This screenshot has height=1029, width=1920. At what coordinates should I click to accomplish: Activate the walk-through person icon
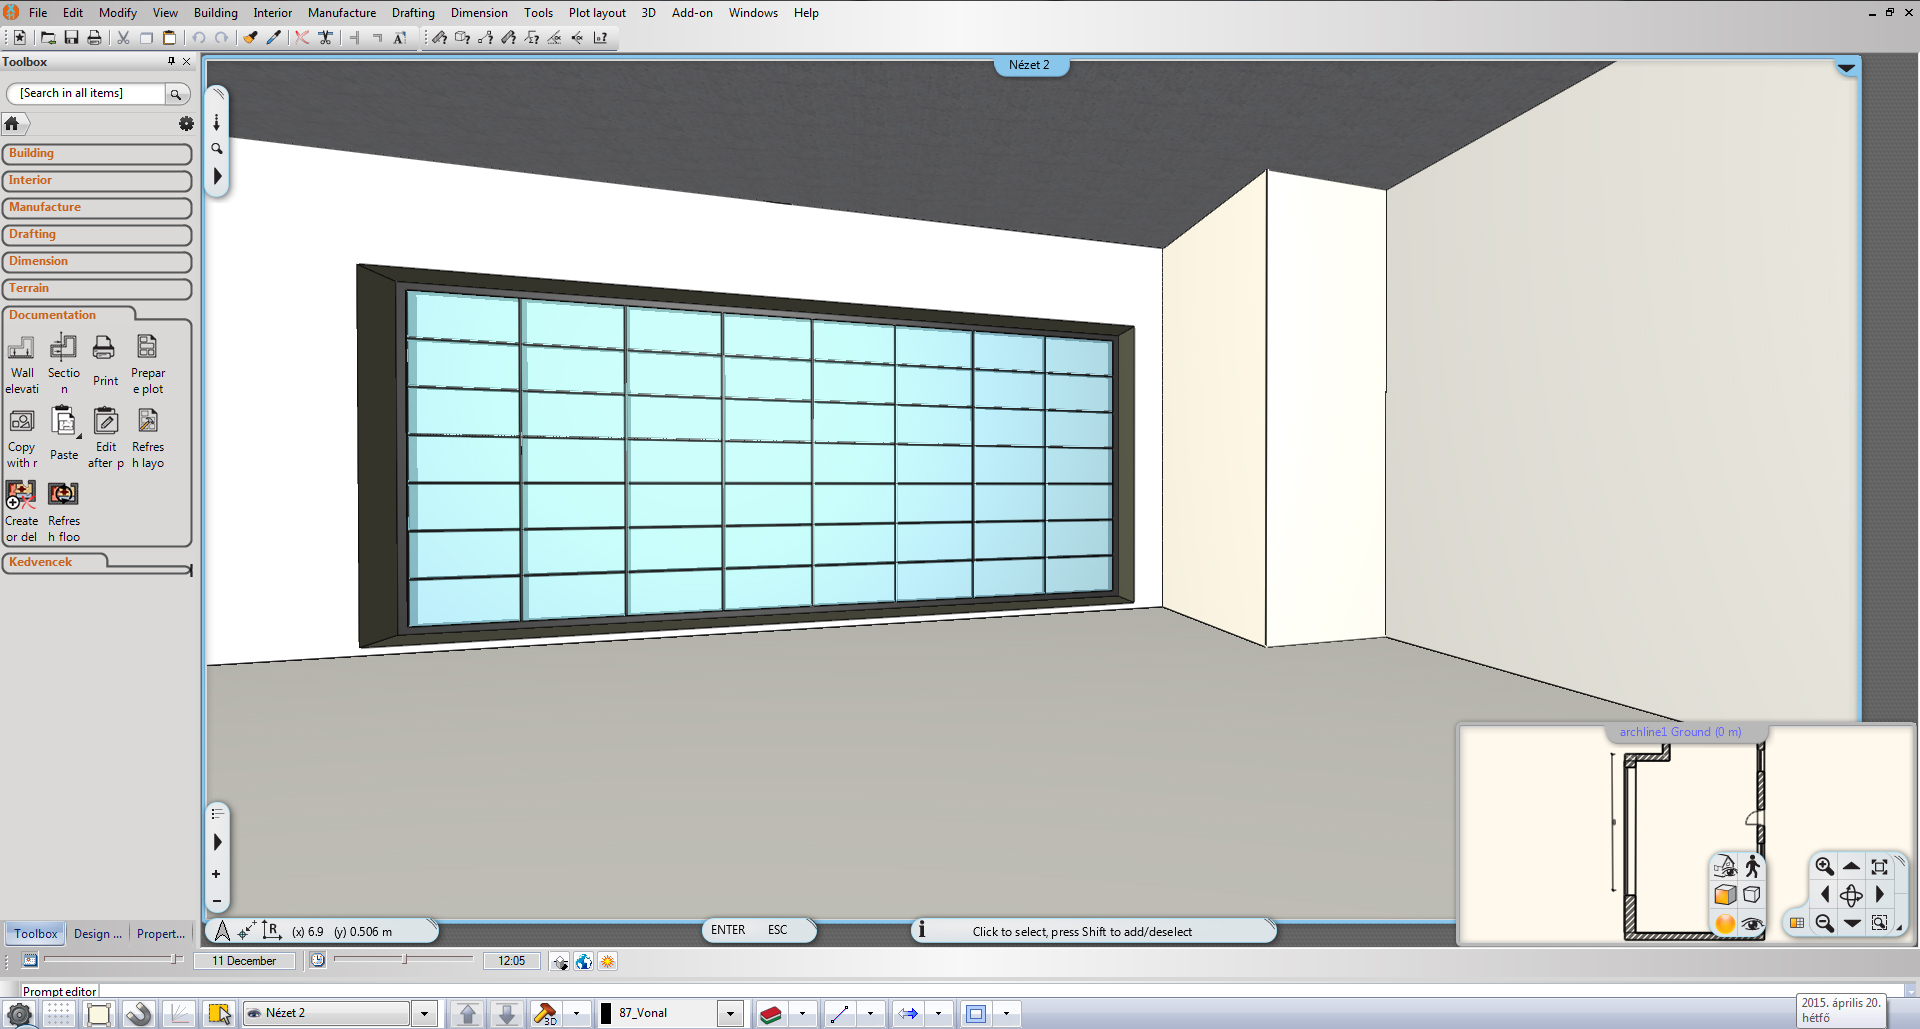1752,867
